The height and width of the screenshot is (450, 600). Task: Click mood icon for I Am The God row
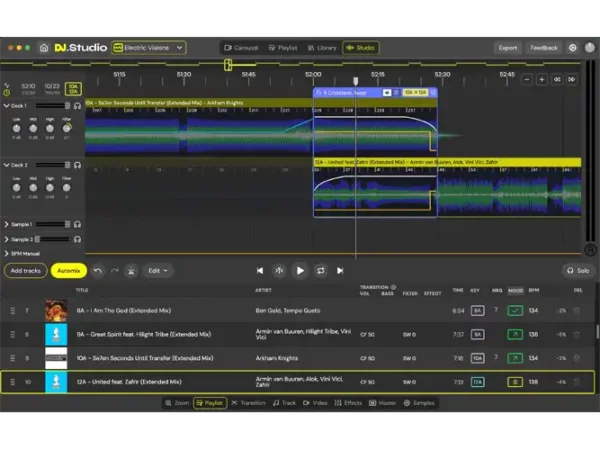[x=515, y=311]
